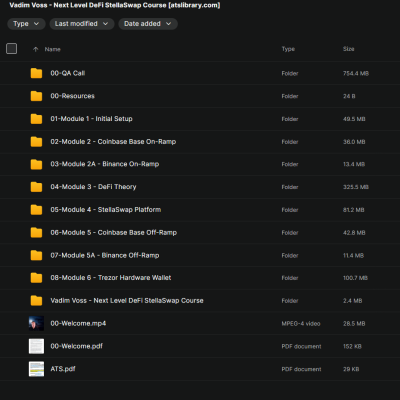This screenshot has height=400, width=400.
Task: Open the Date added filter dropdown
Action: click(148, 24)
